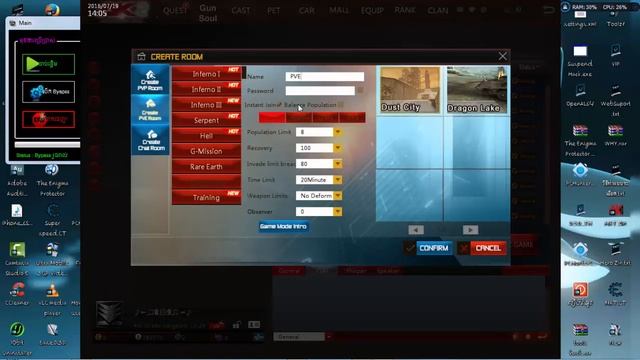Click the room Password input field
Image resolution: width=640 pixels, height=360 pixels.
click(x=320, y=91)
